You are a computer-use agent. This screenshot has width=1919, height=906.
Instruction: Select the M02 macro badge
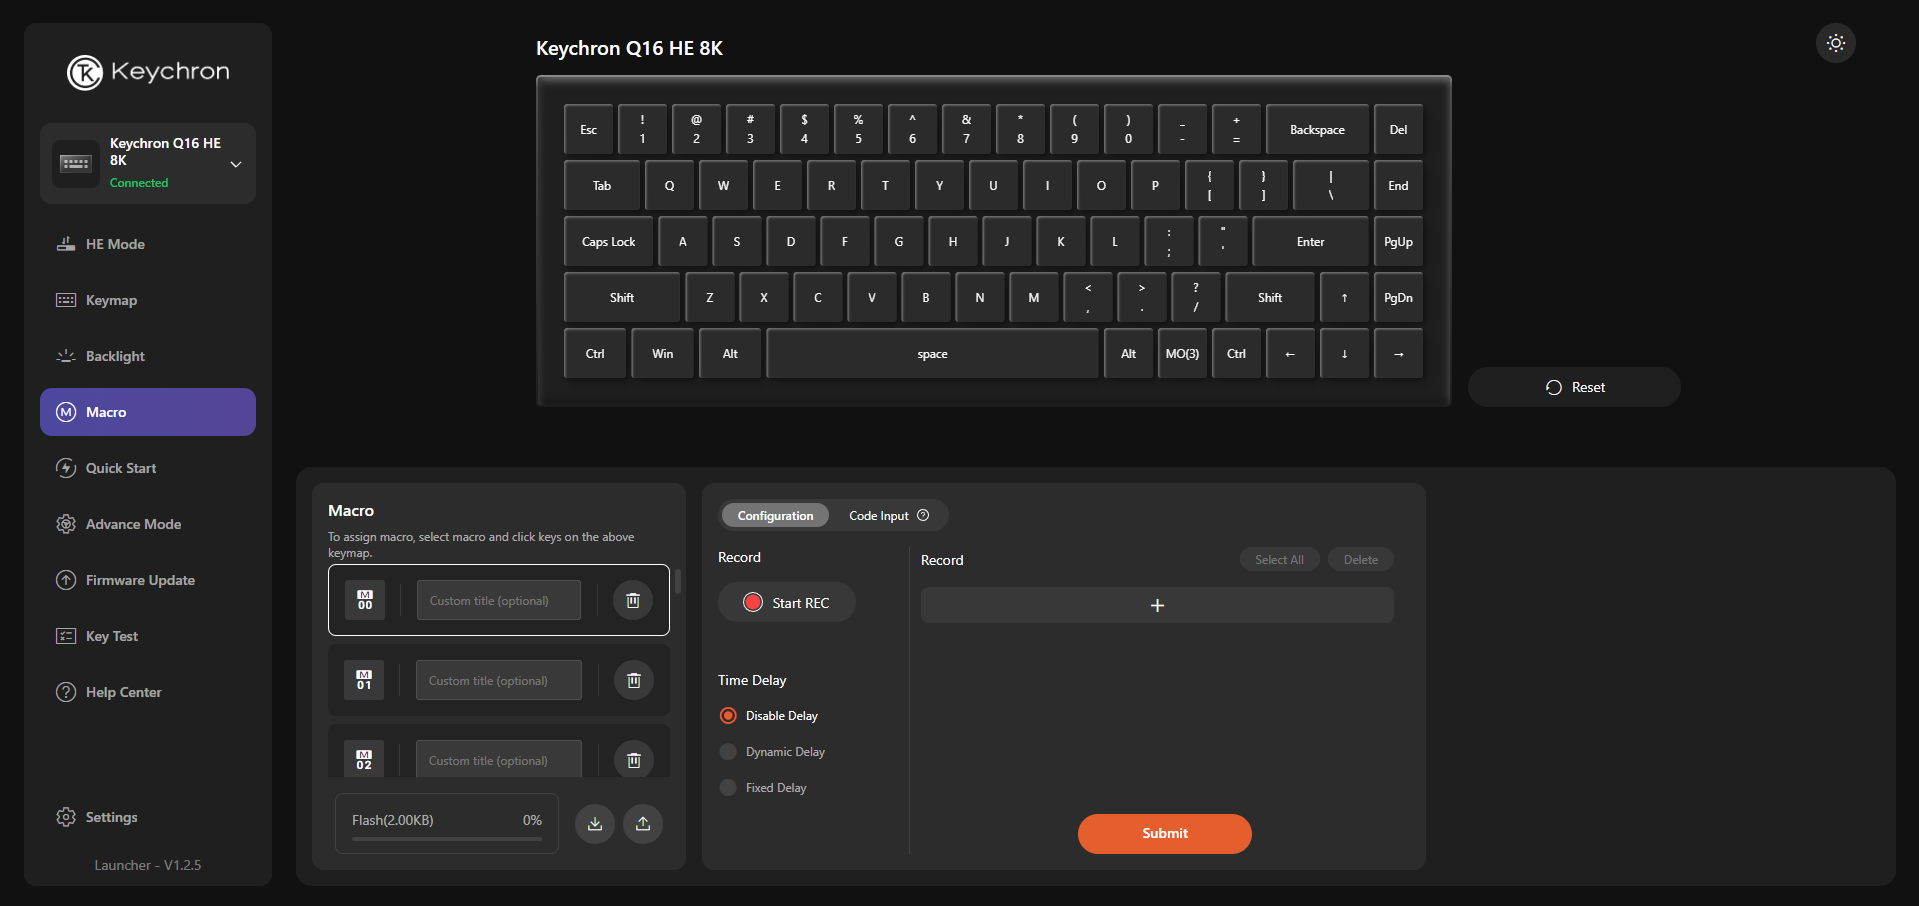coord(364,760)
